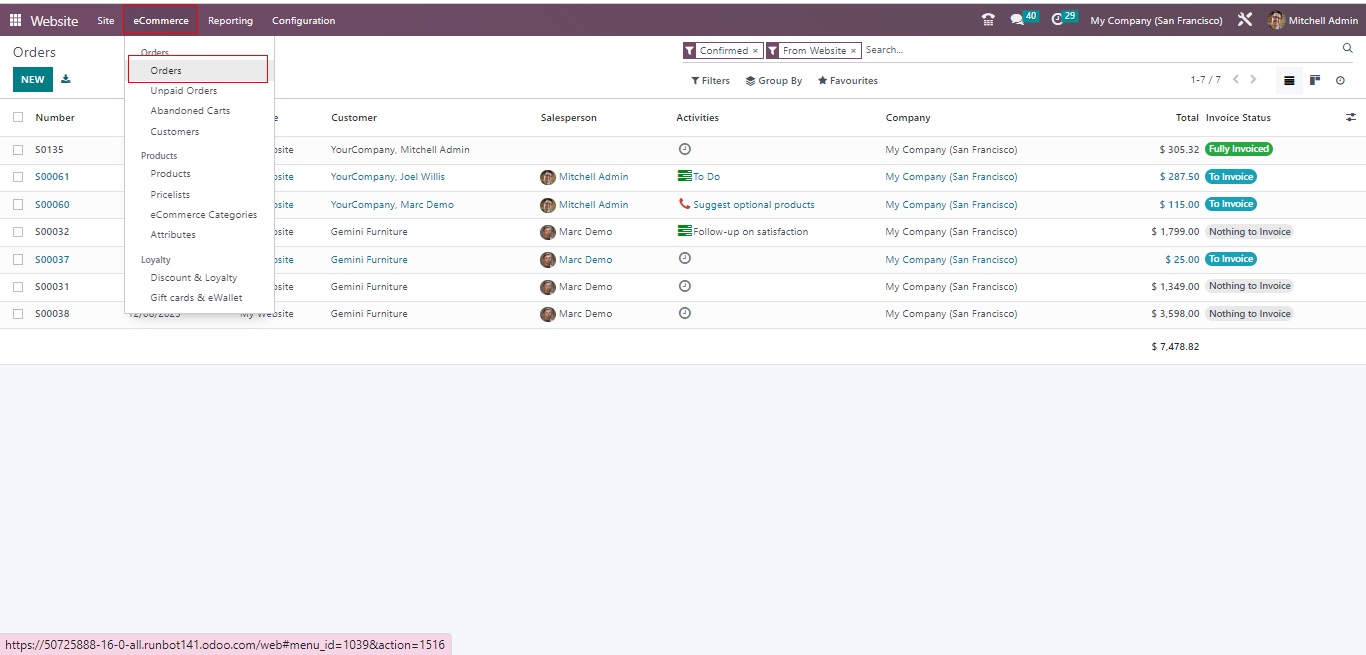Expand the Favourites dropdown
Screen dimensions: 1366x655
[848, 81]
